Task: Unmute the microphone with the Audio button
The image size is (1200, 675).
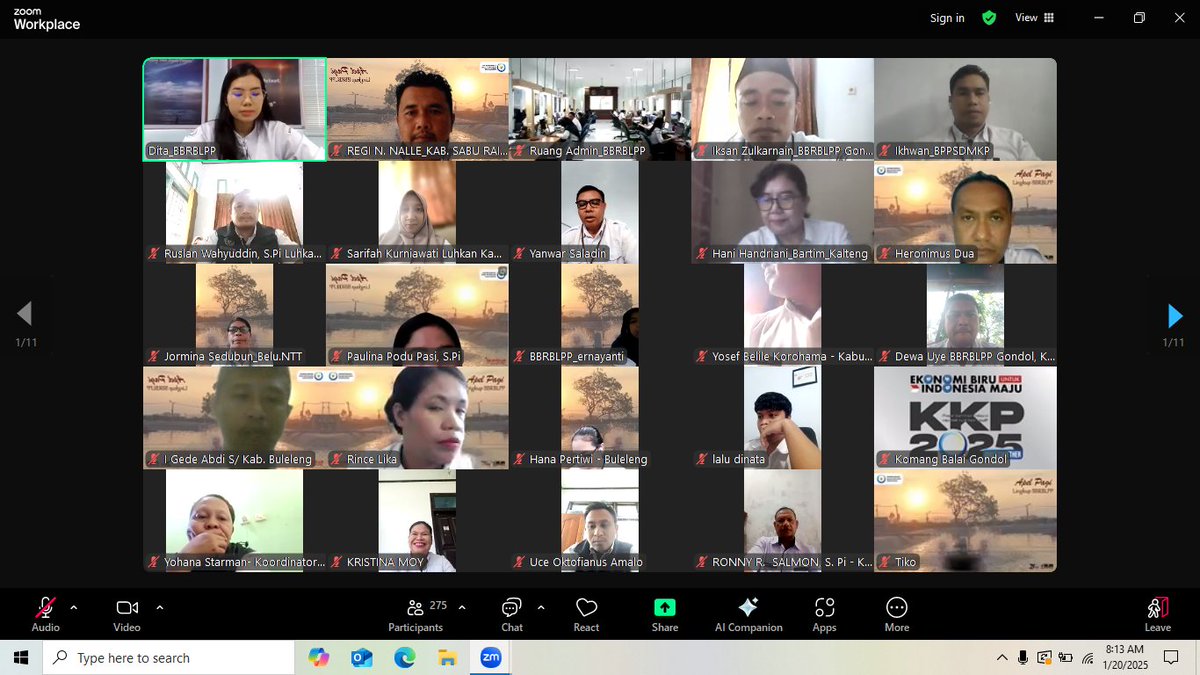Action: (45, 614)
